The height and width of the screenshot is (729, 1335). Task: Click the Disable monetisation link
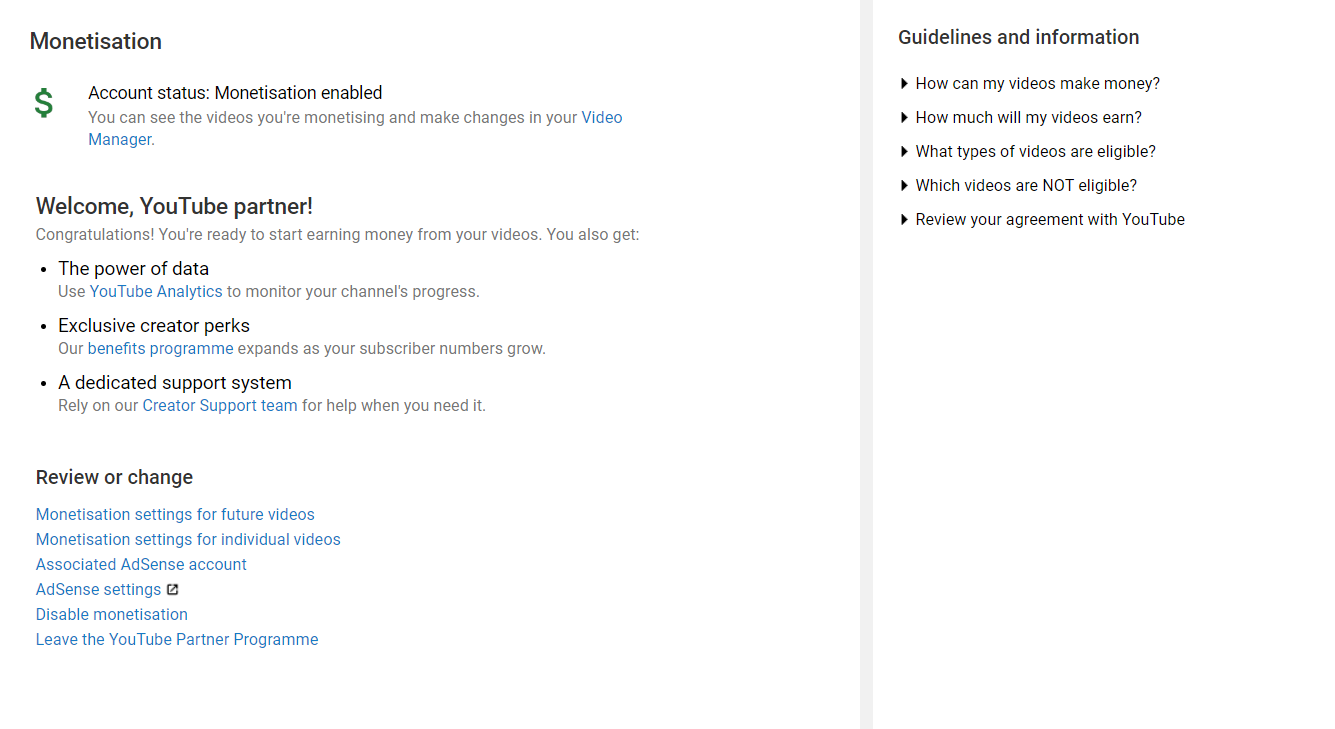112,615
